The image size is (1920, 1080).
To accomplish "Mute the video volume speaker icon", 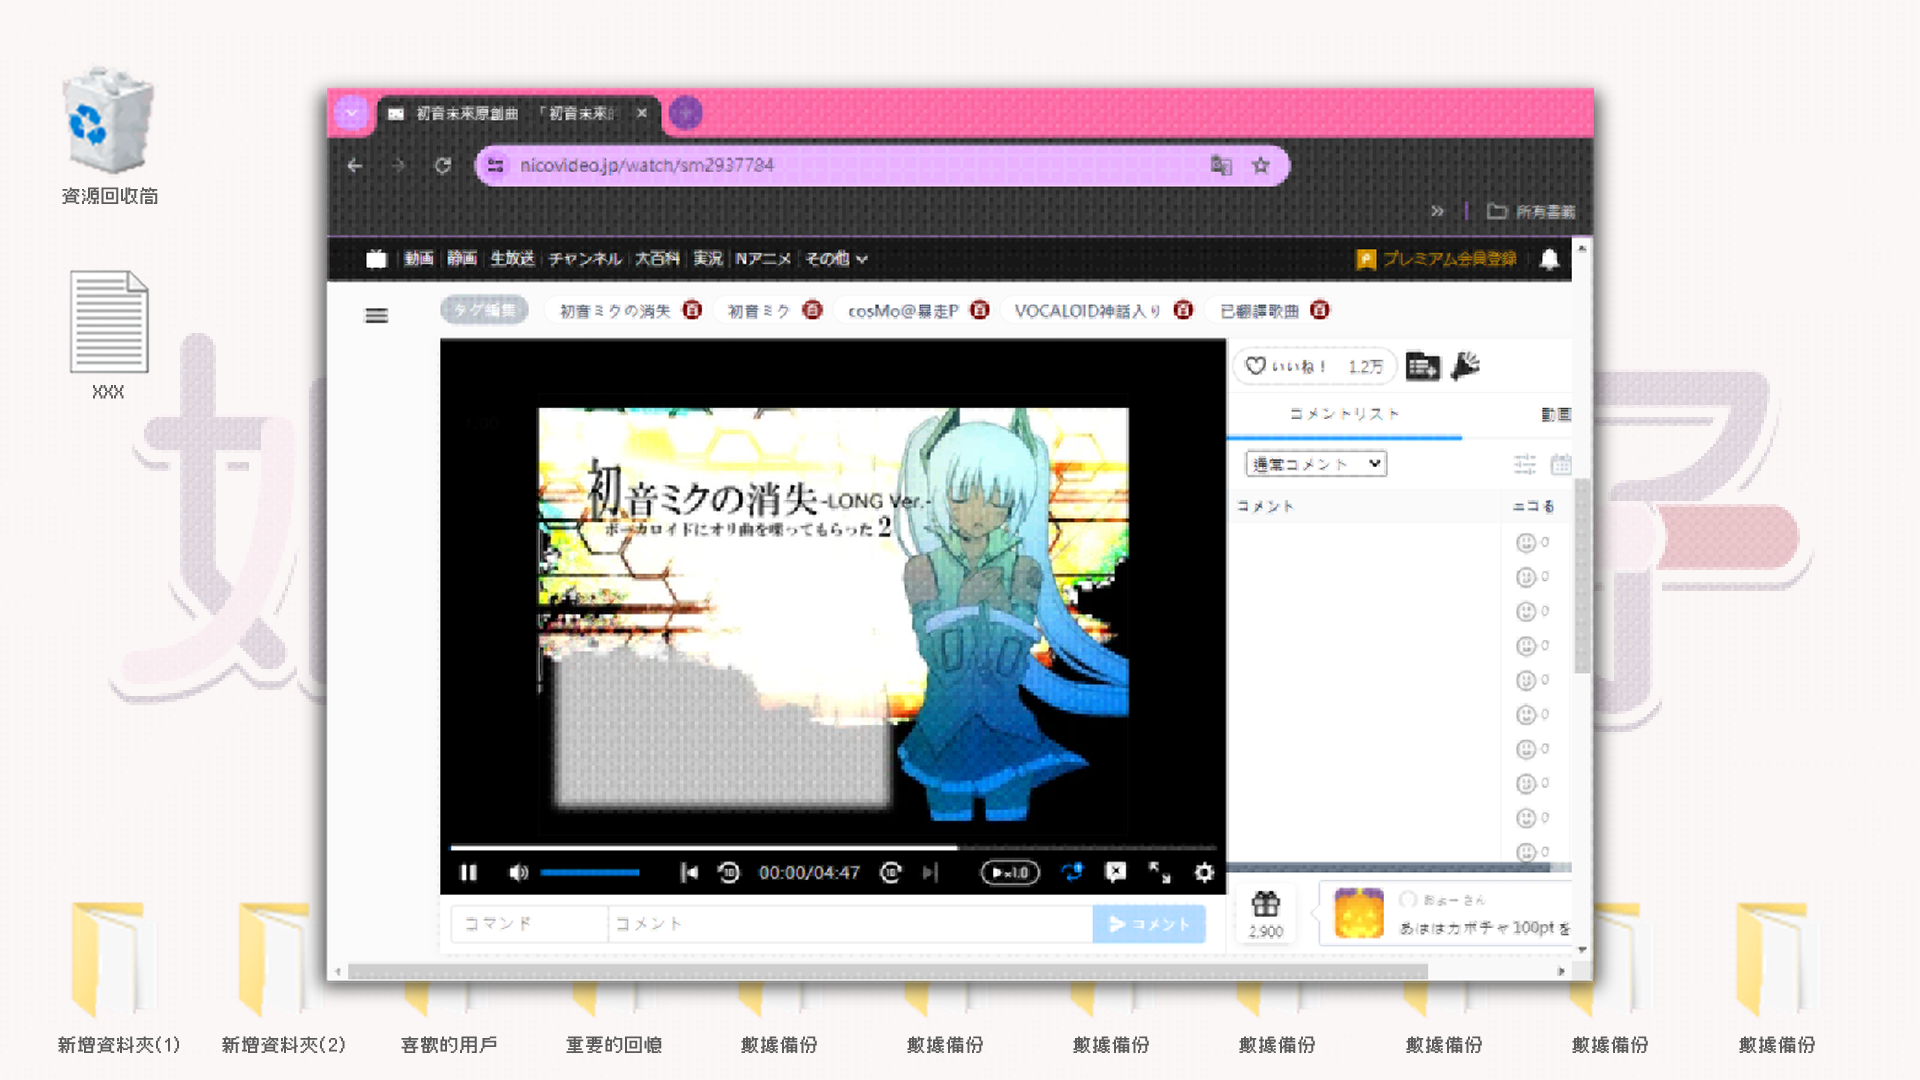I will click(518, 873).
